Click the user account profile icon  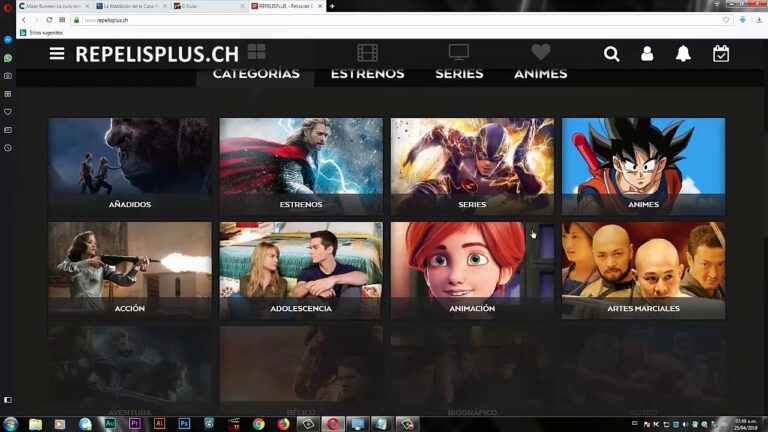click(x=647, y=54)
